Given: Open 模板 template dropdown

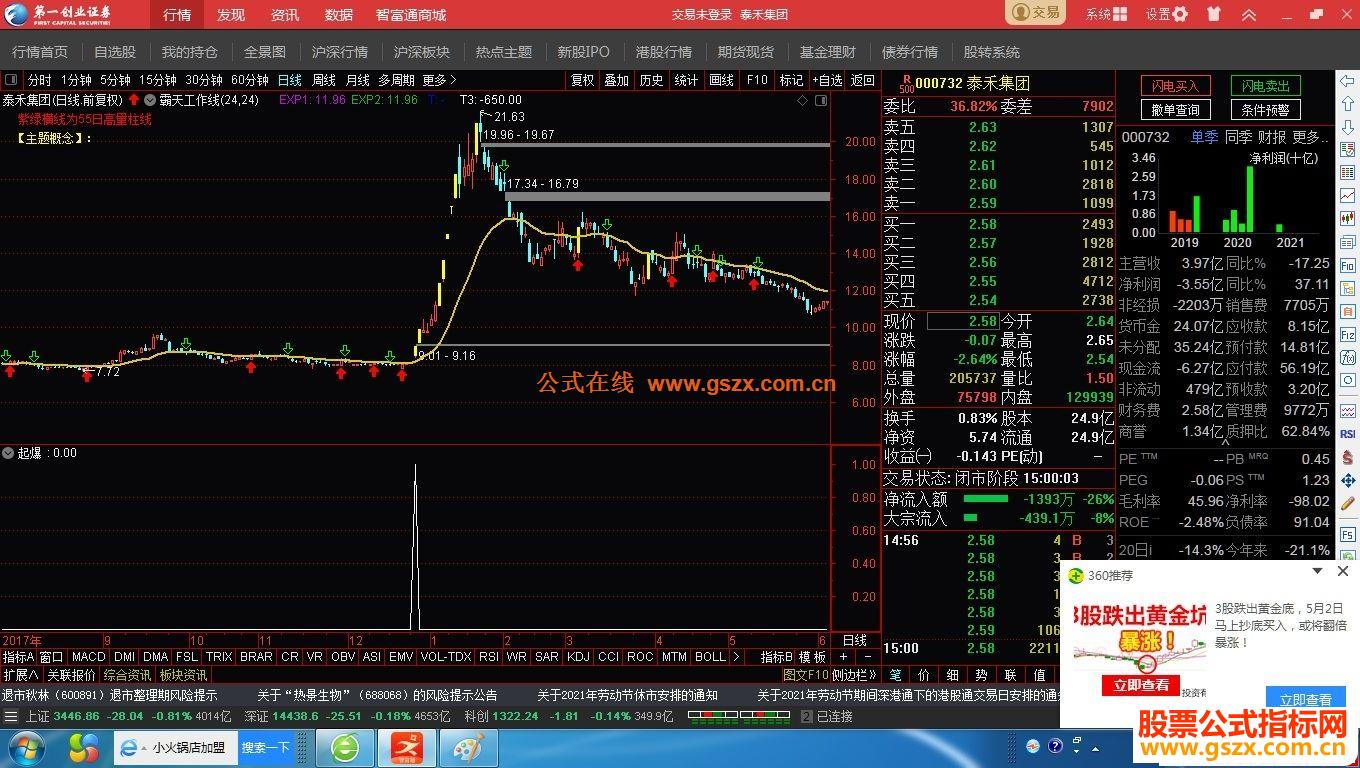Looking at the screenshot, I should 813,657.
